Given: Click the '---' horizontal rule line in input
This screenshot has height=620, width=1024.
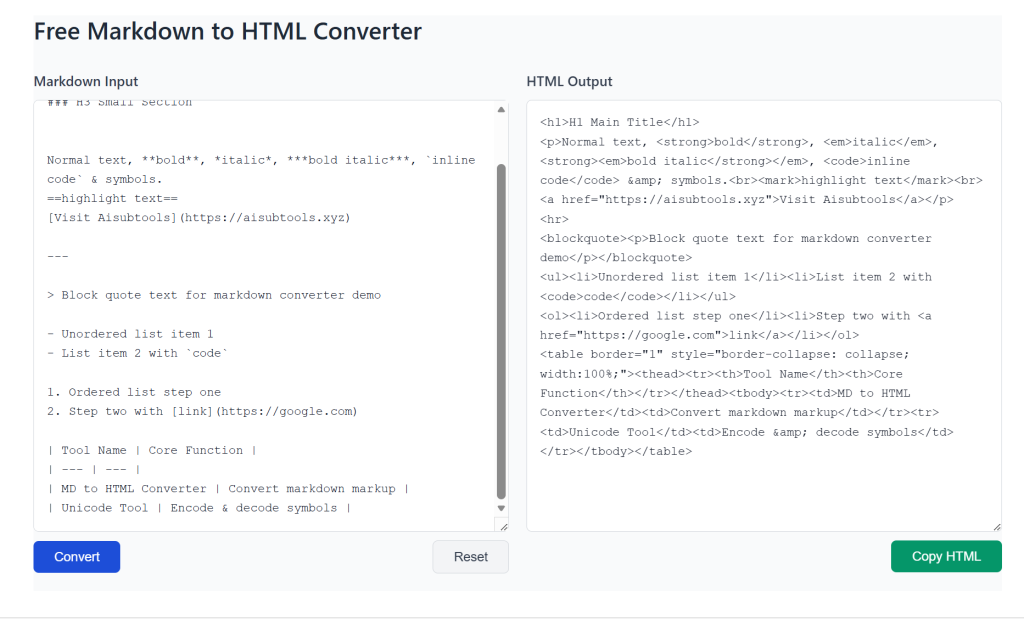Looking at the screenshot, I should [x=57, y=256].
